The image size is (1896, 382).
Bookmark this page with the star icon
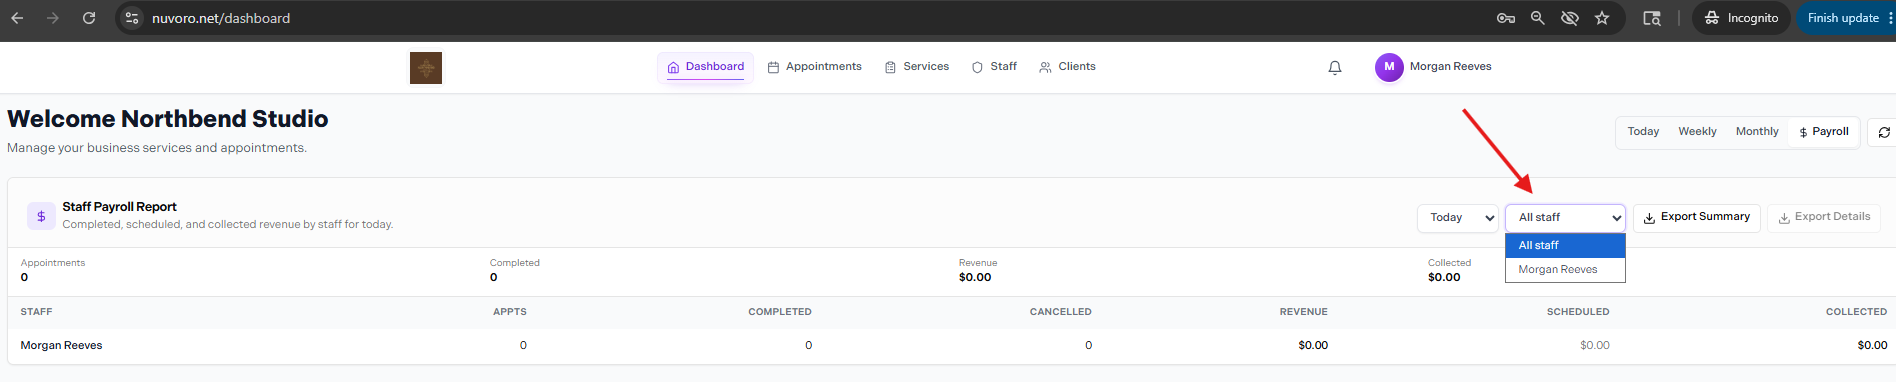tap(1602, 18)
